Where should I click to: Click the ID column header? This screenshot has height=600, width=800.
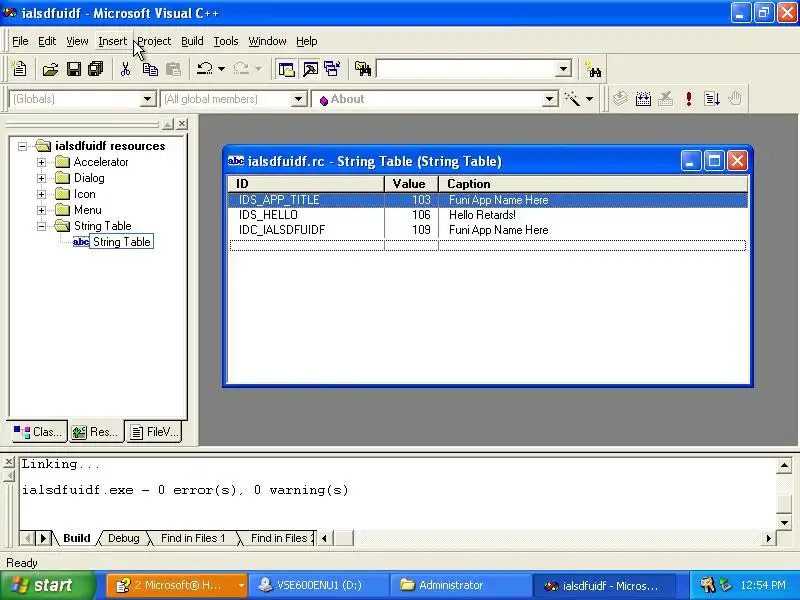(306, 184)
